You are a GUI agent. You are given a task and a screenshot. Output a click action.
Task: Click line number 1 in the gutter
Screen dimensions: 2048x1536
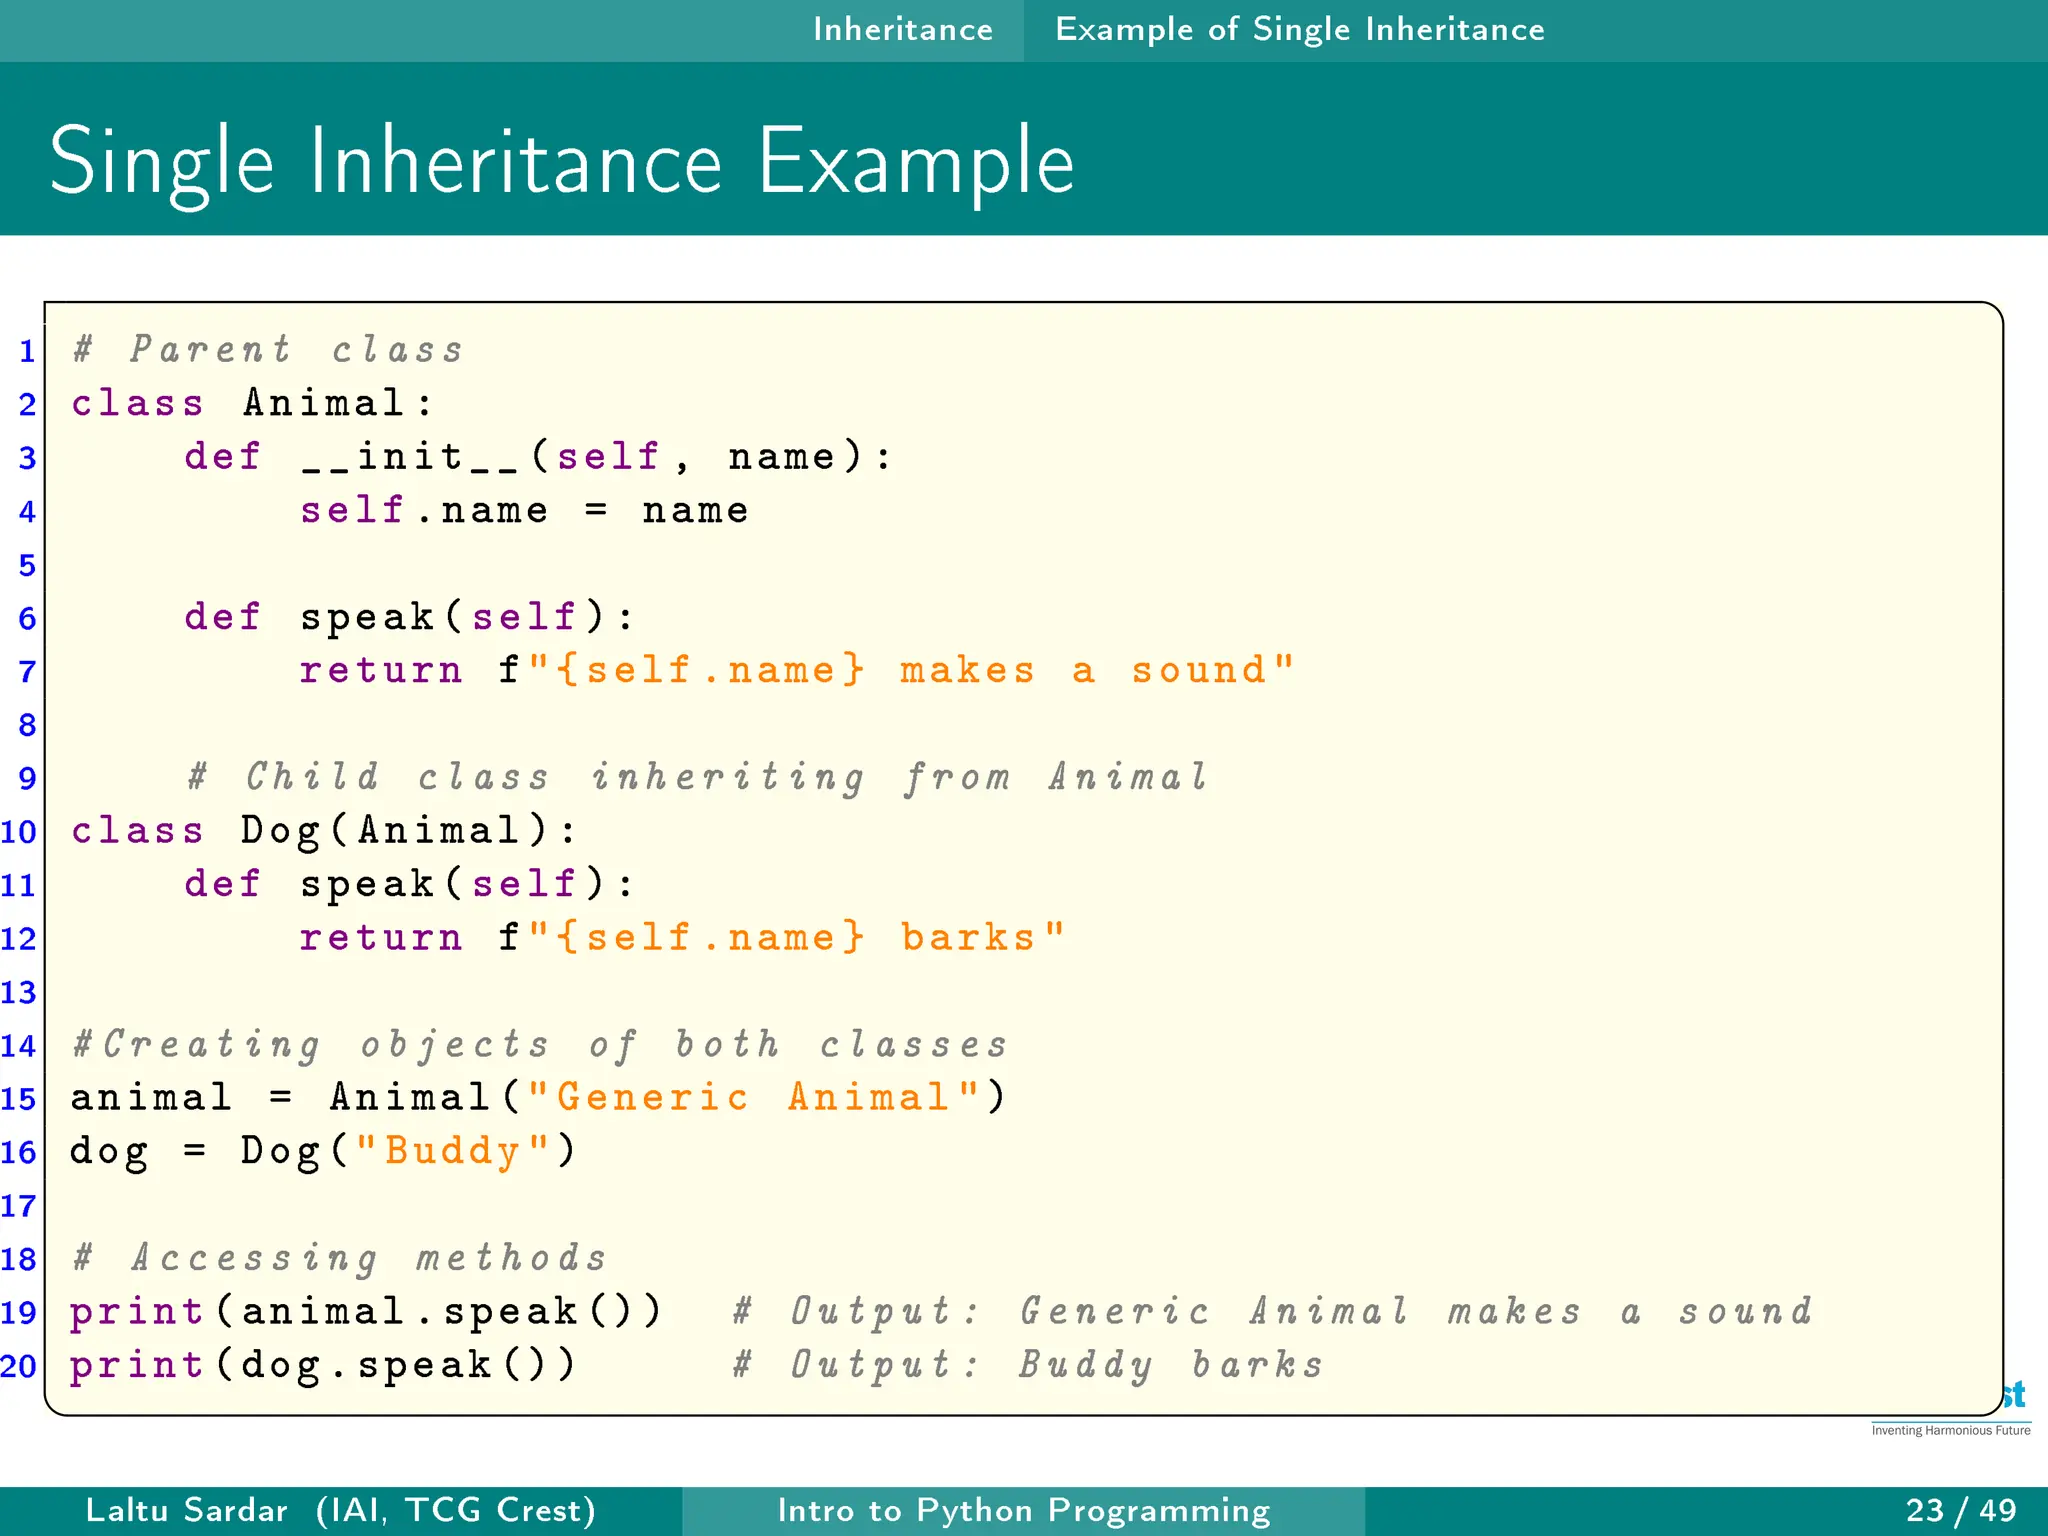(27, 351)
